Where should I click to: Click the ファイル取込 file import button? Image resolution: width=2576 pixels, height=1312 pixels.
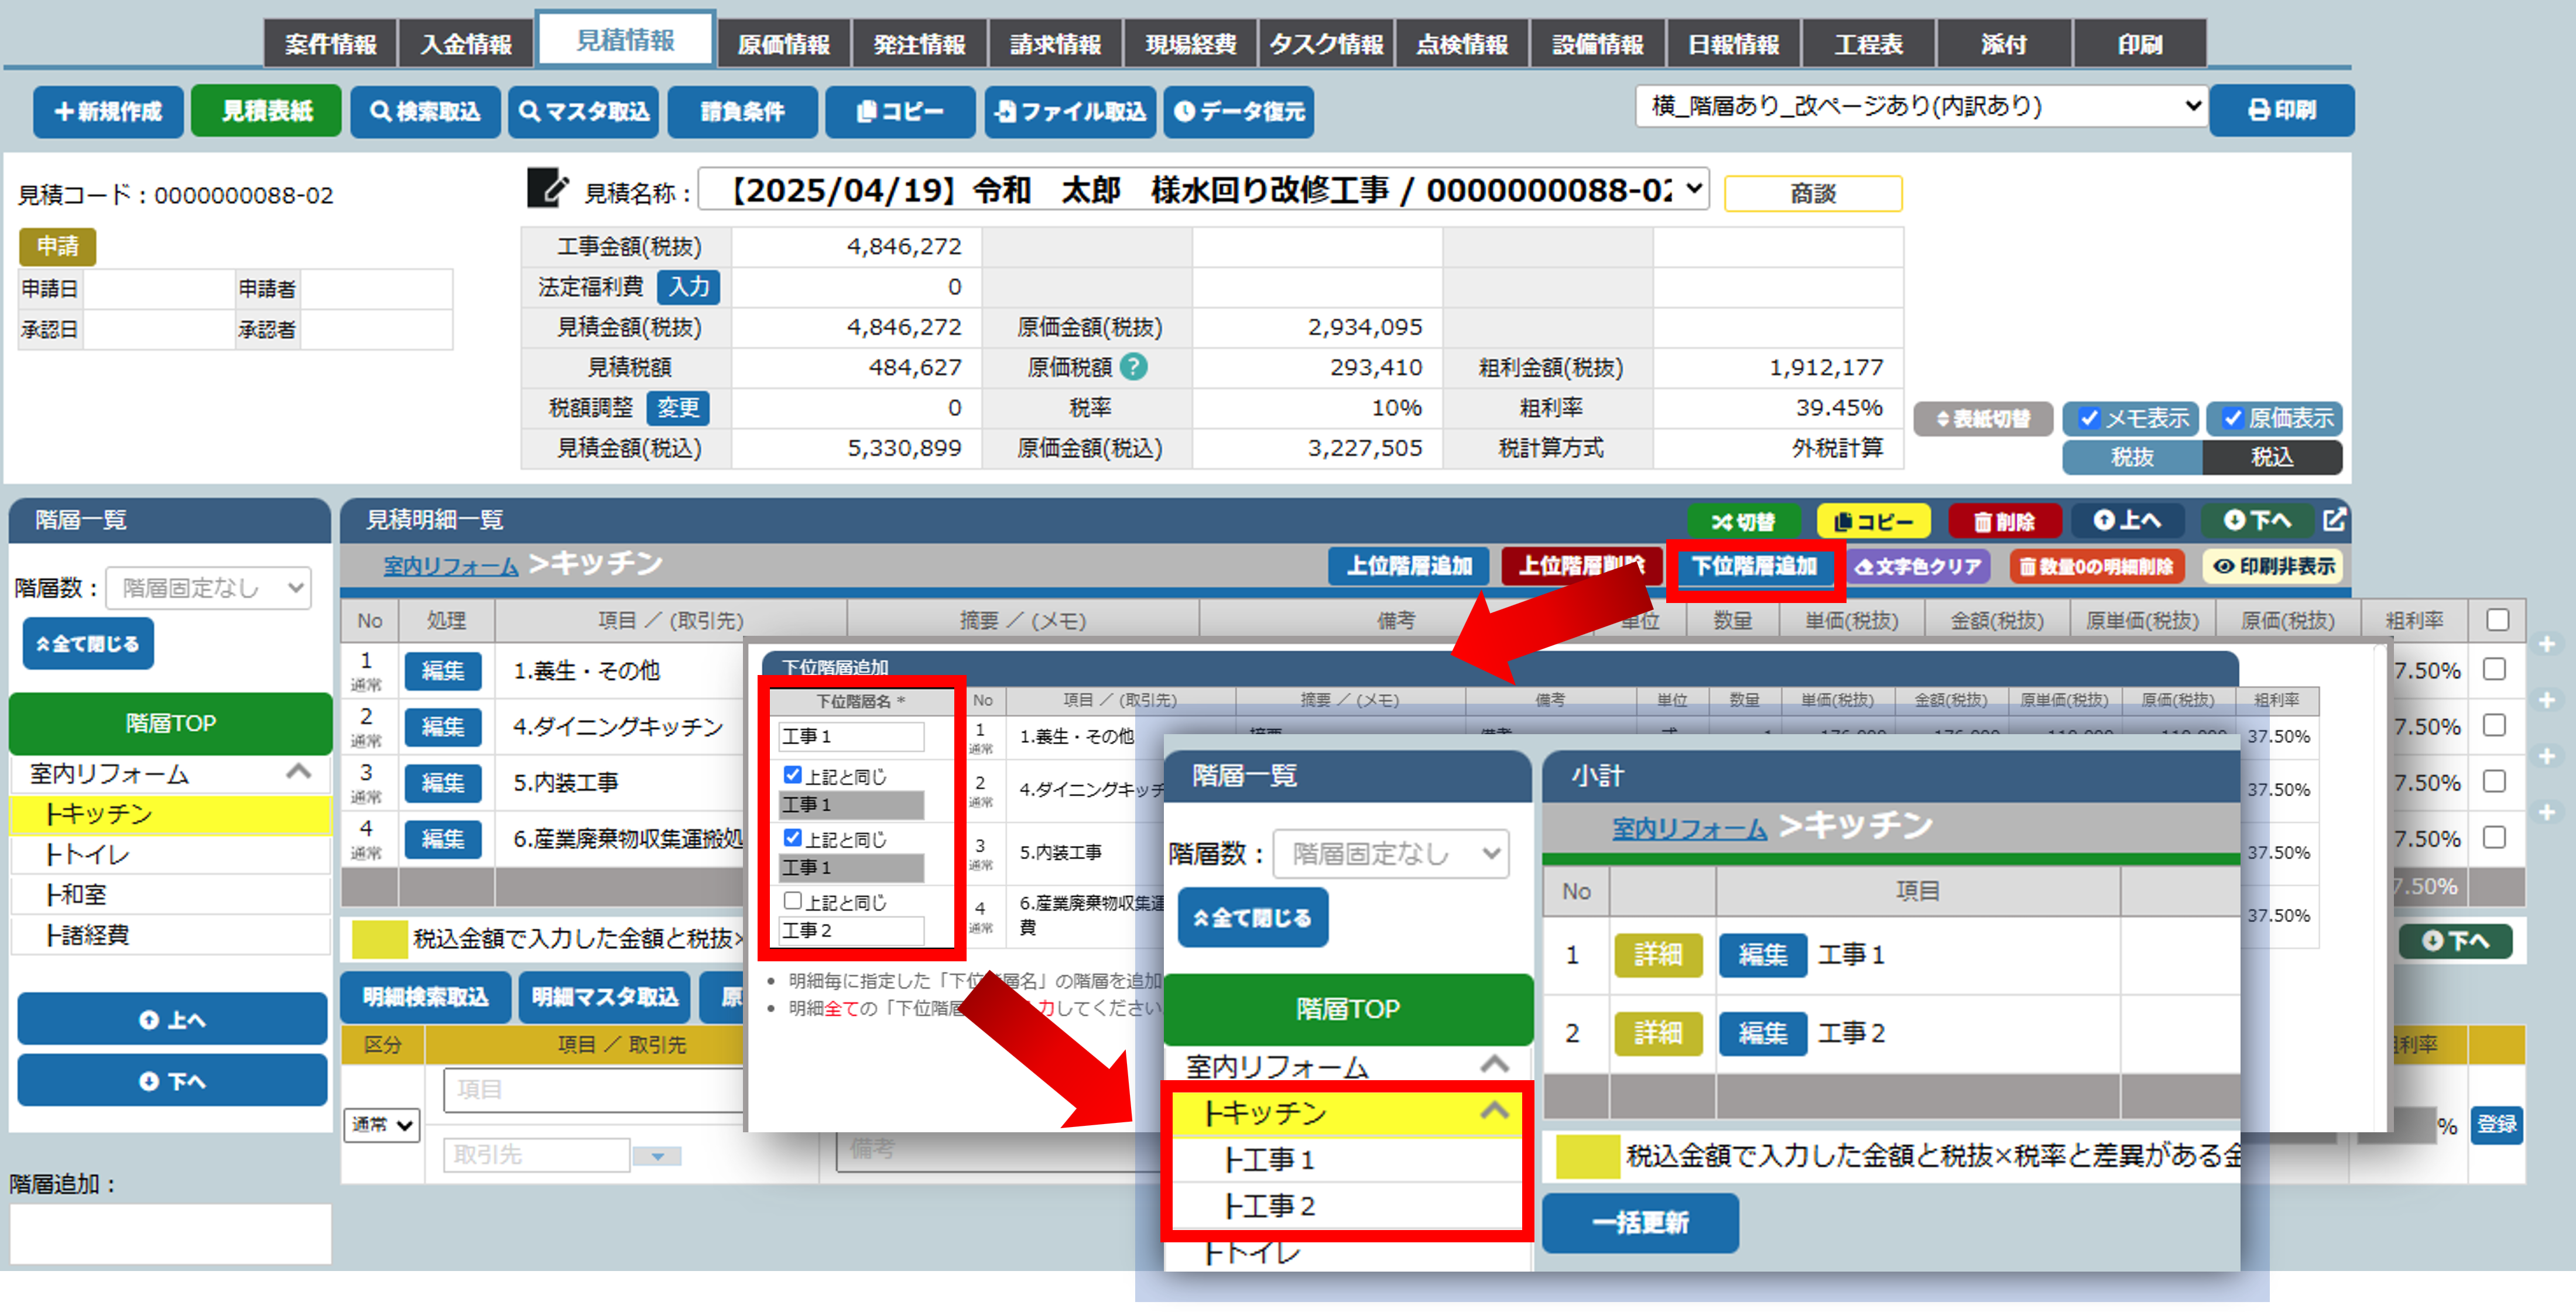click(x=1070, y=111)
